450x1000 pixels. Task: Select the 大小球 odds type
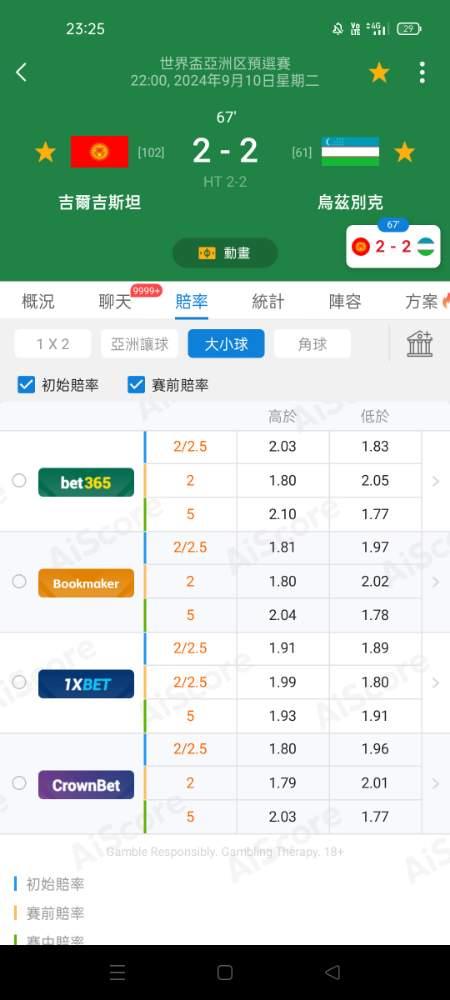coord(226,344)
